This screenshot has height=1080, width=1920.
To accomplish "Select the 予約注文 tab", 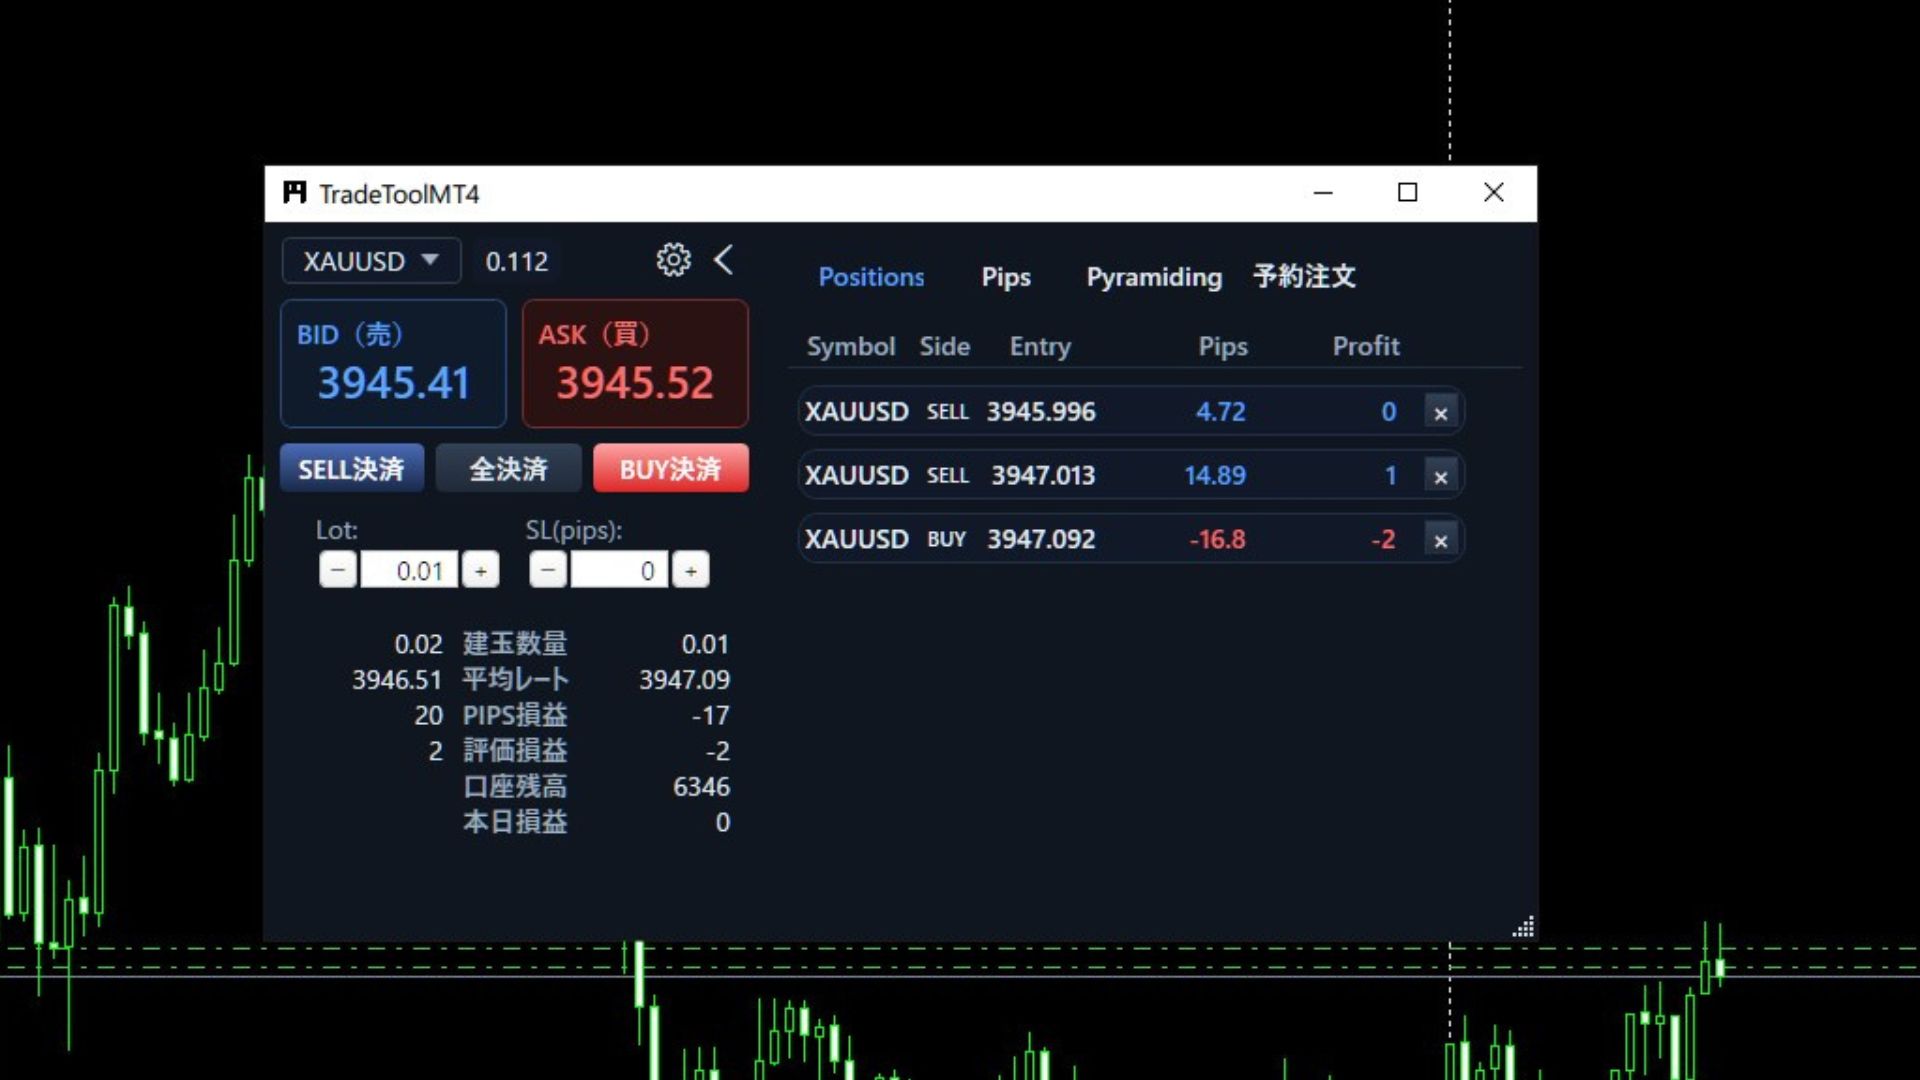I will [x=1303, y=277].
